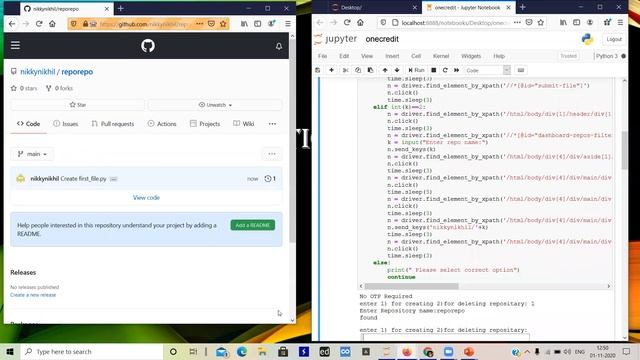
Task: Click Create a new release link
Action: click(33, 295)
